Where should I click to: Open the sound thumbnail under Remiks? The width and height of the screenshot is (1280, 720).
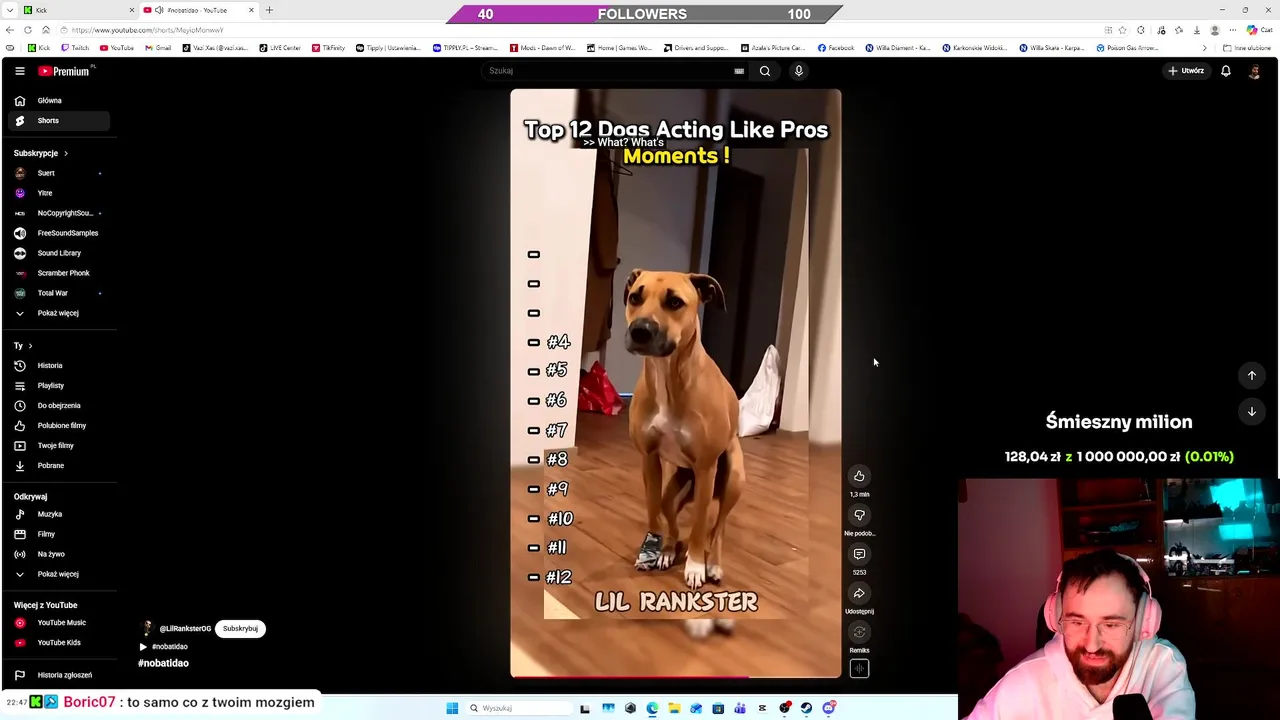[x=859, y=669]
